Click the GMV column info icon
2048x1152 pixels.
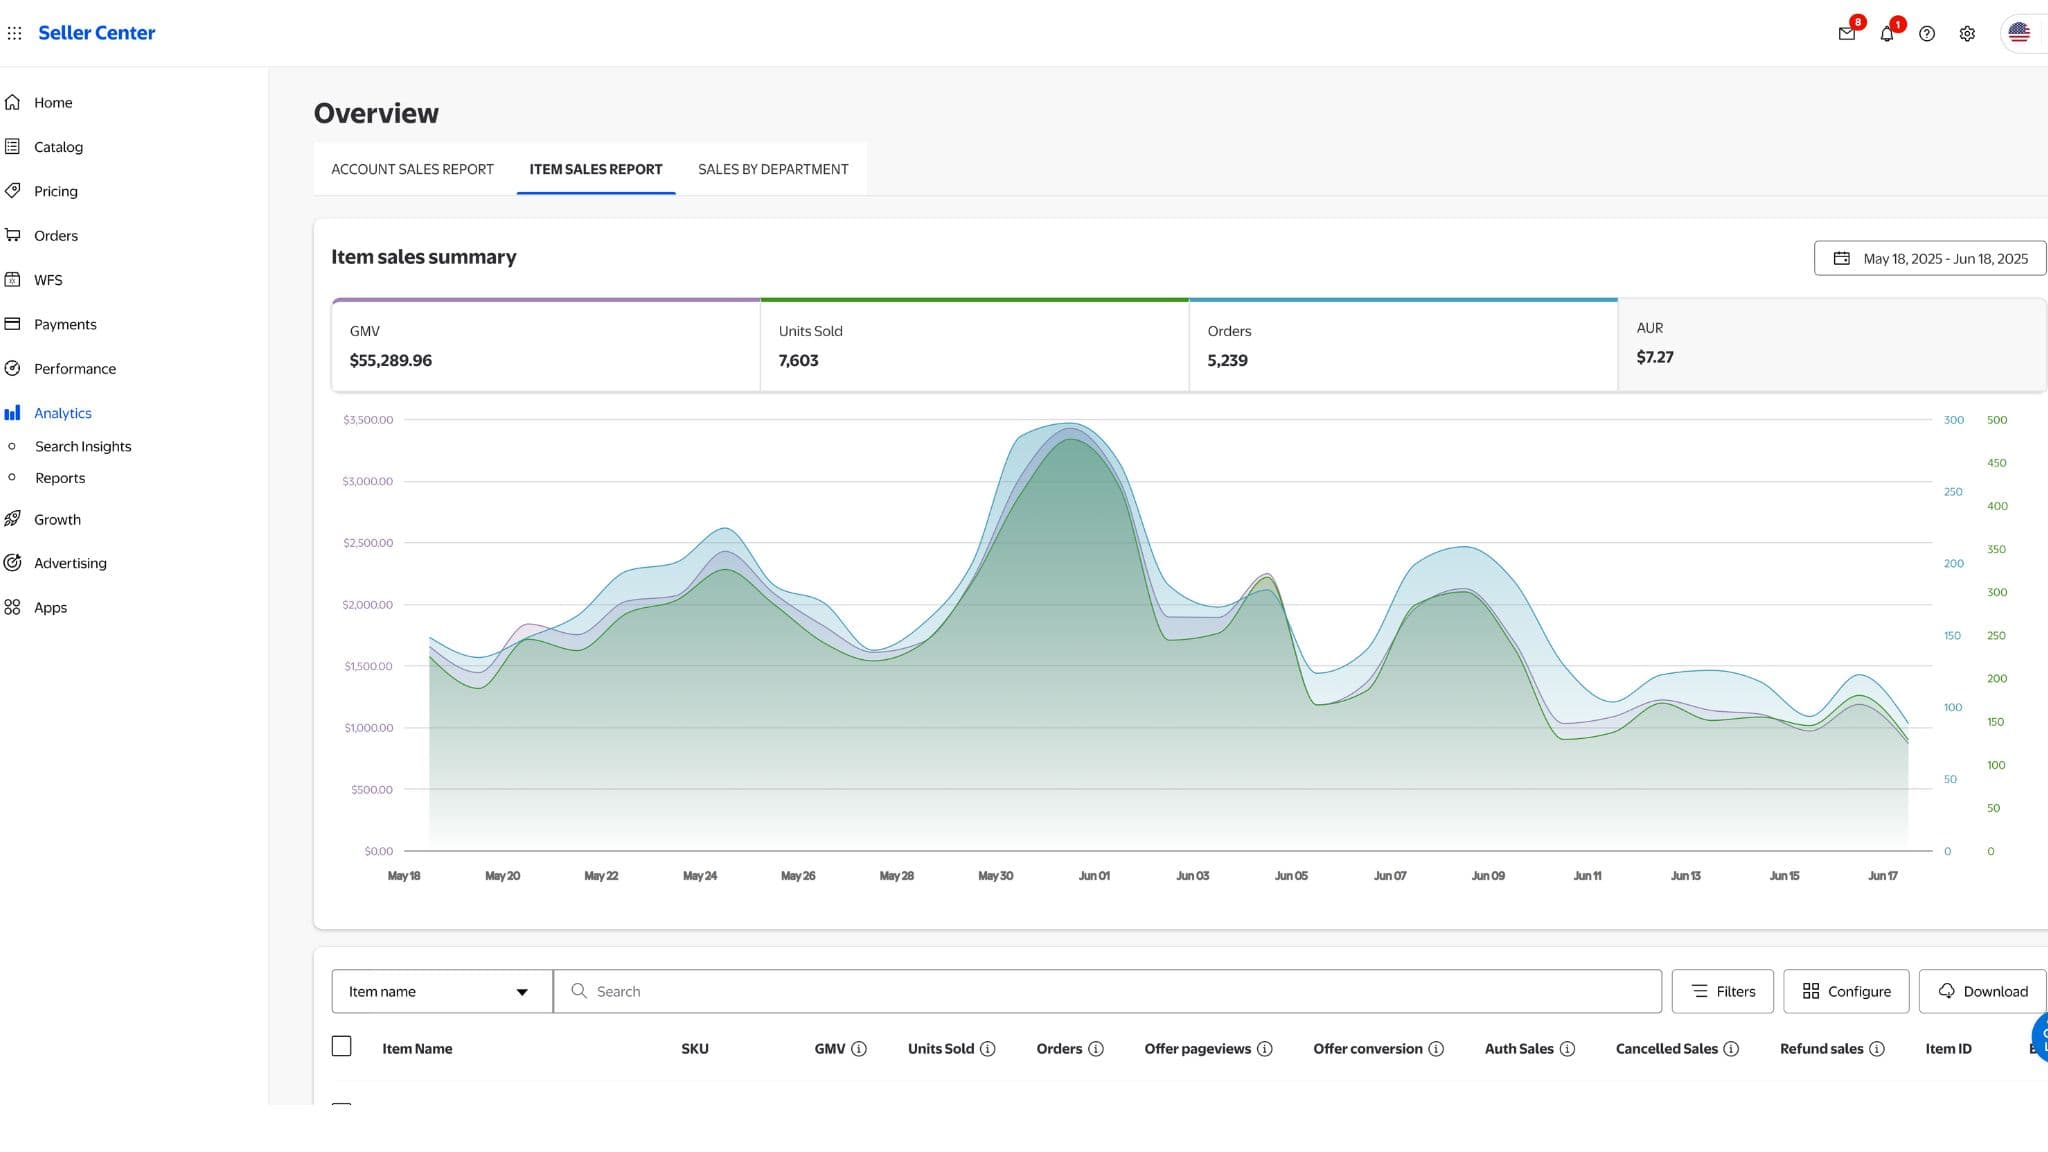click(x=858, y=1048)
